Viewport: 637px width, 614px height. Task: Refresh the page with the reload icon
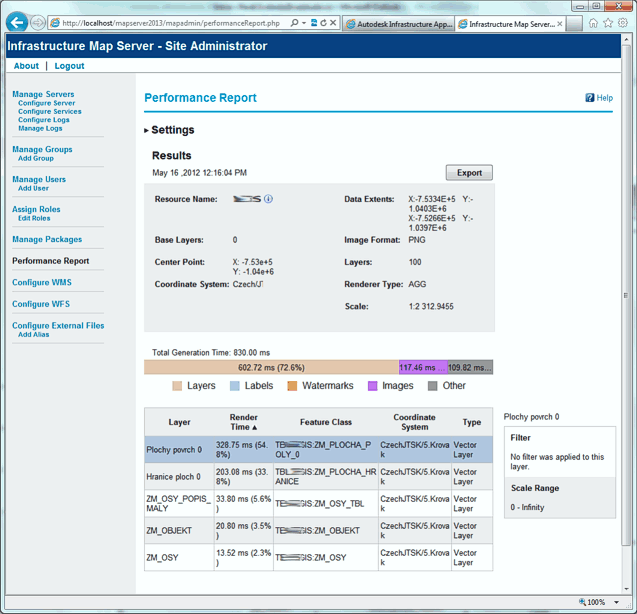click(323, 23)
